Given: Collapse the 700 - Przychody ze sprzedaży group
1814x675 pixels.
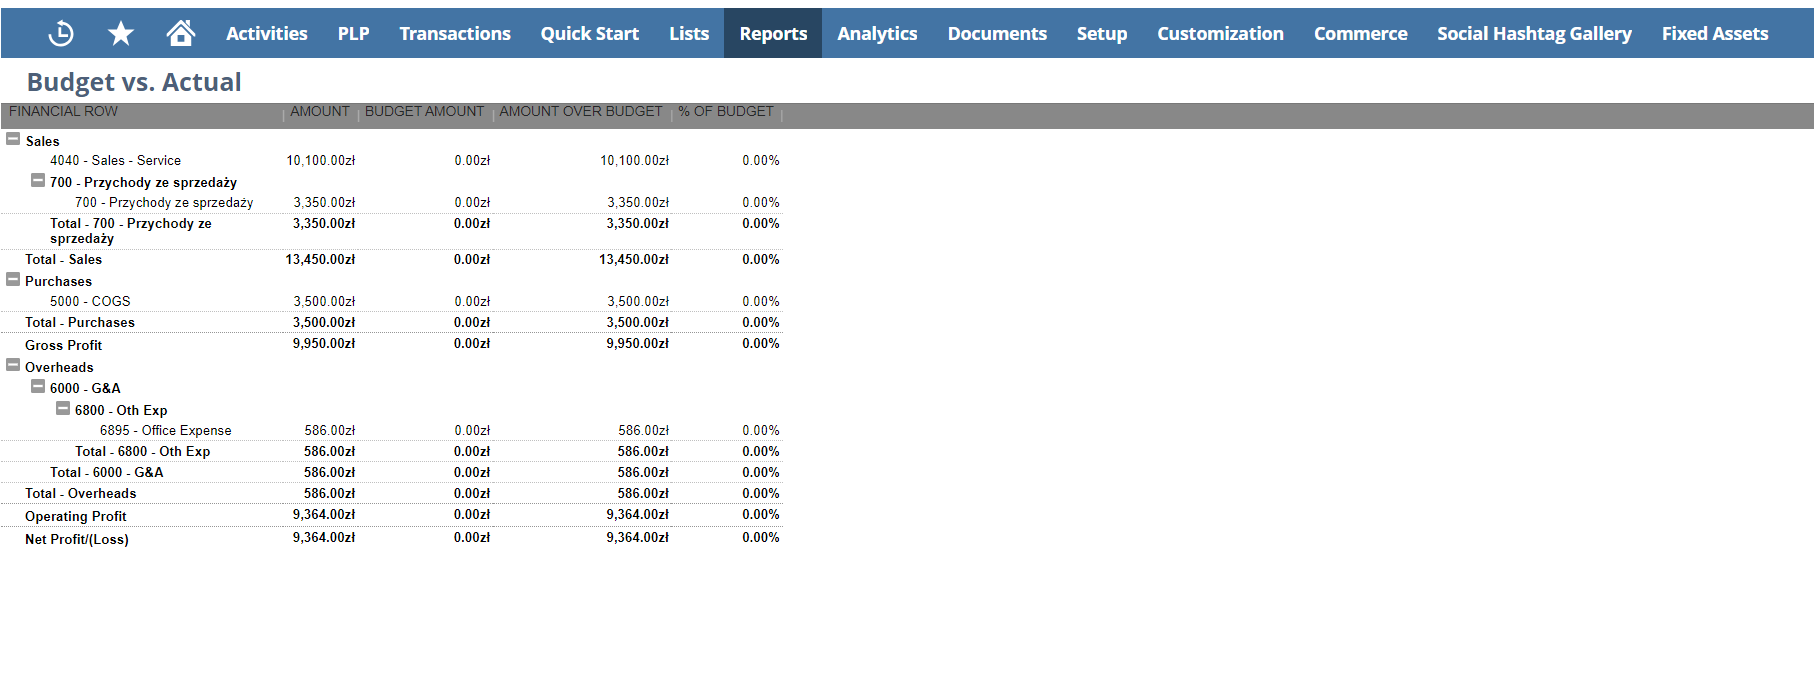Looking at the screenshot, I should click(x=38, y=181).
